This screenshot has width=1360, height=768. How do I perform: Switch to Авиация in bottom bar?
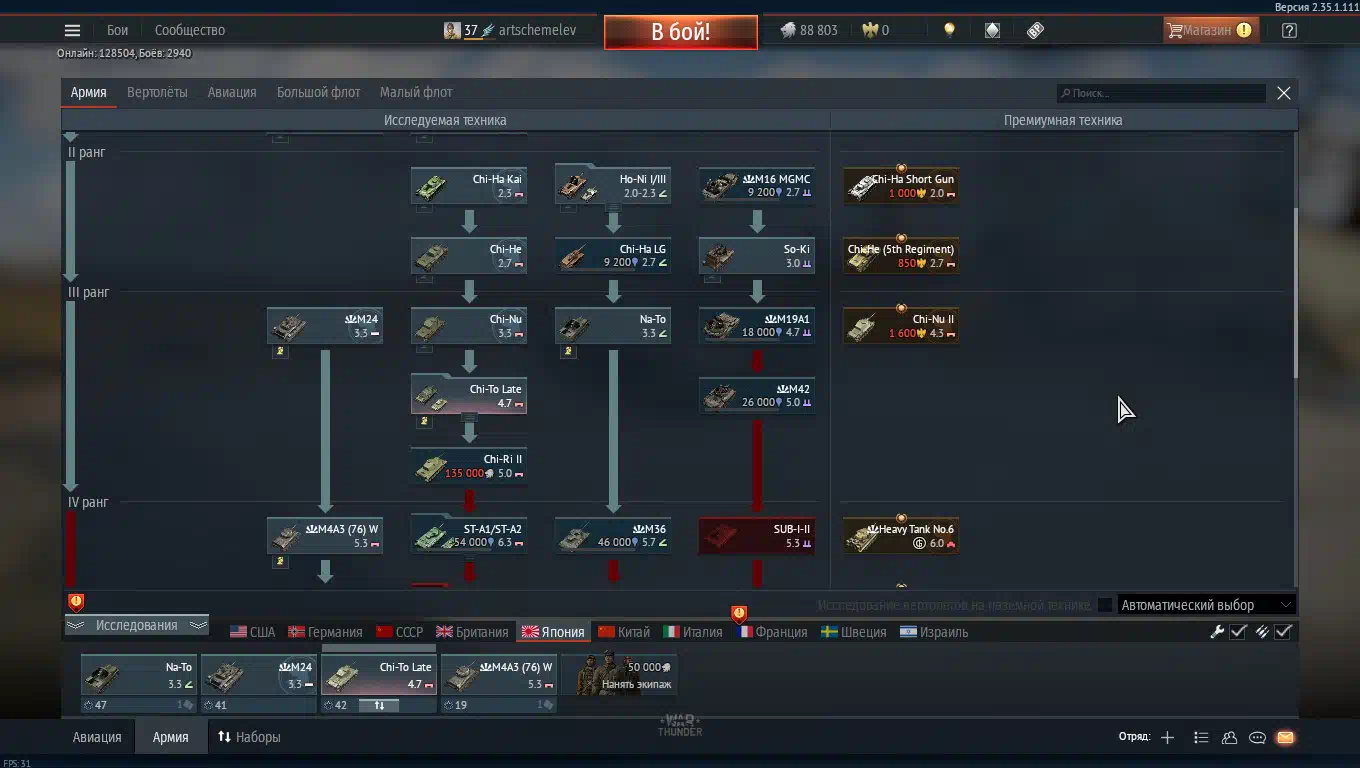click(97, 737)
